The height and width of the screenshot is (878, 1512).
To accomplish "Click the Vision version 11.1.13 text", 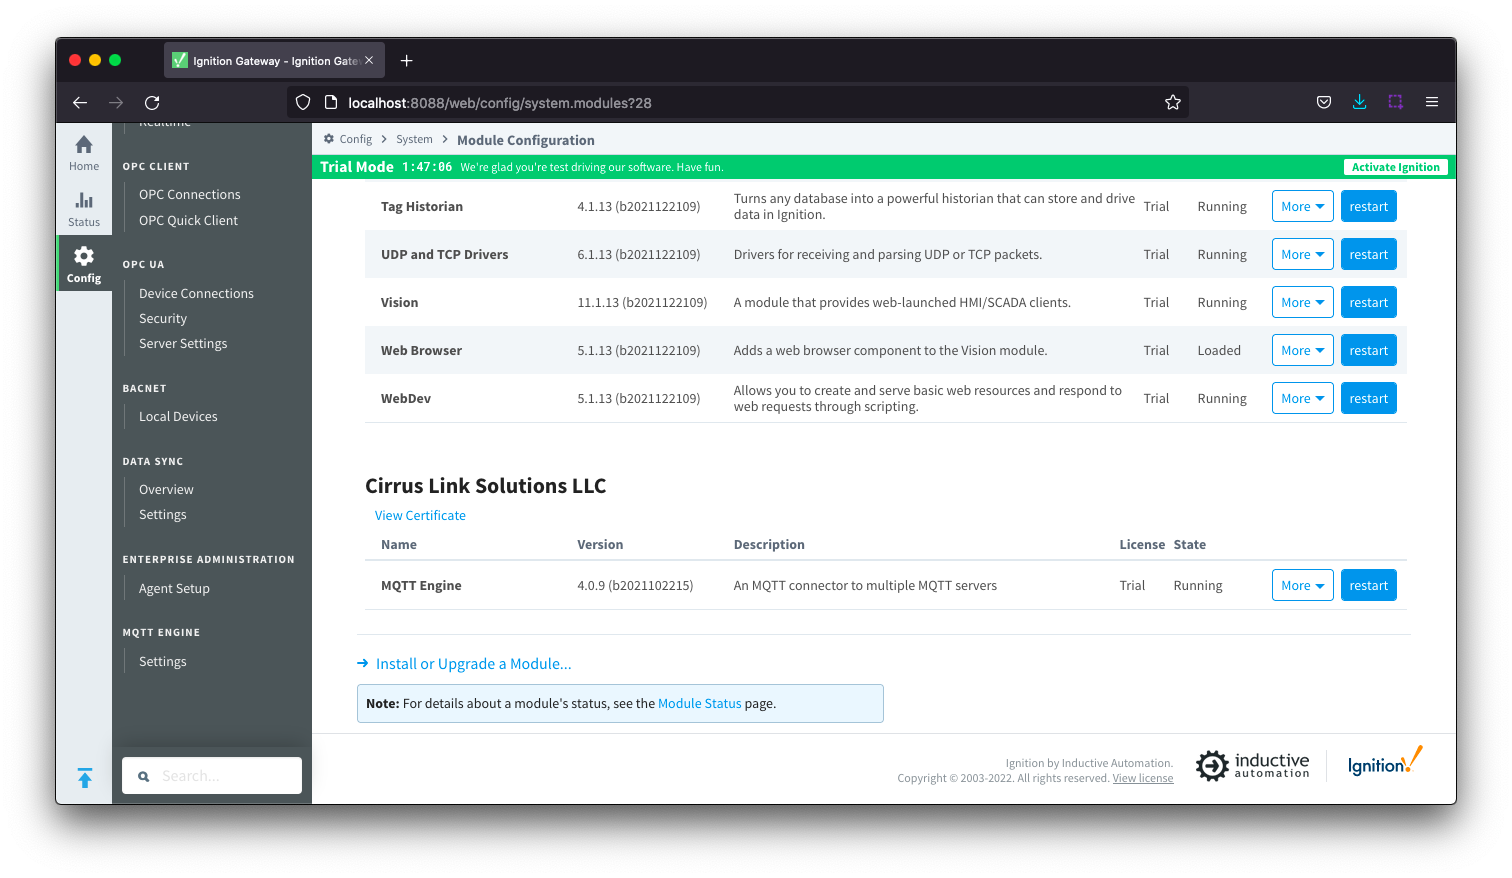I will coord(642,303).
